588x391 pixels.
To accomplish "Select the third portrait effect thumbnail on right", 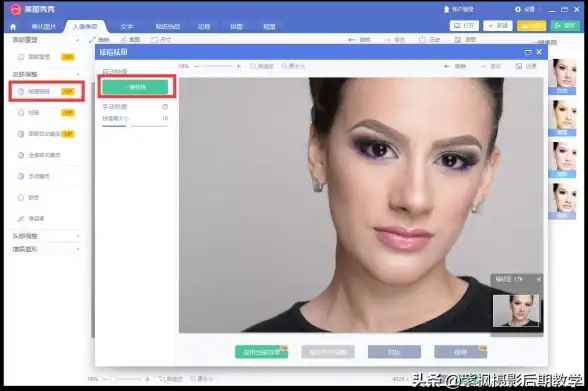I will pos(562,160).
